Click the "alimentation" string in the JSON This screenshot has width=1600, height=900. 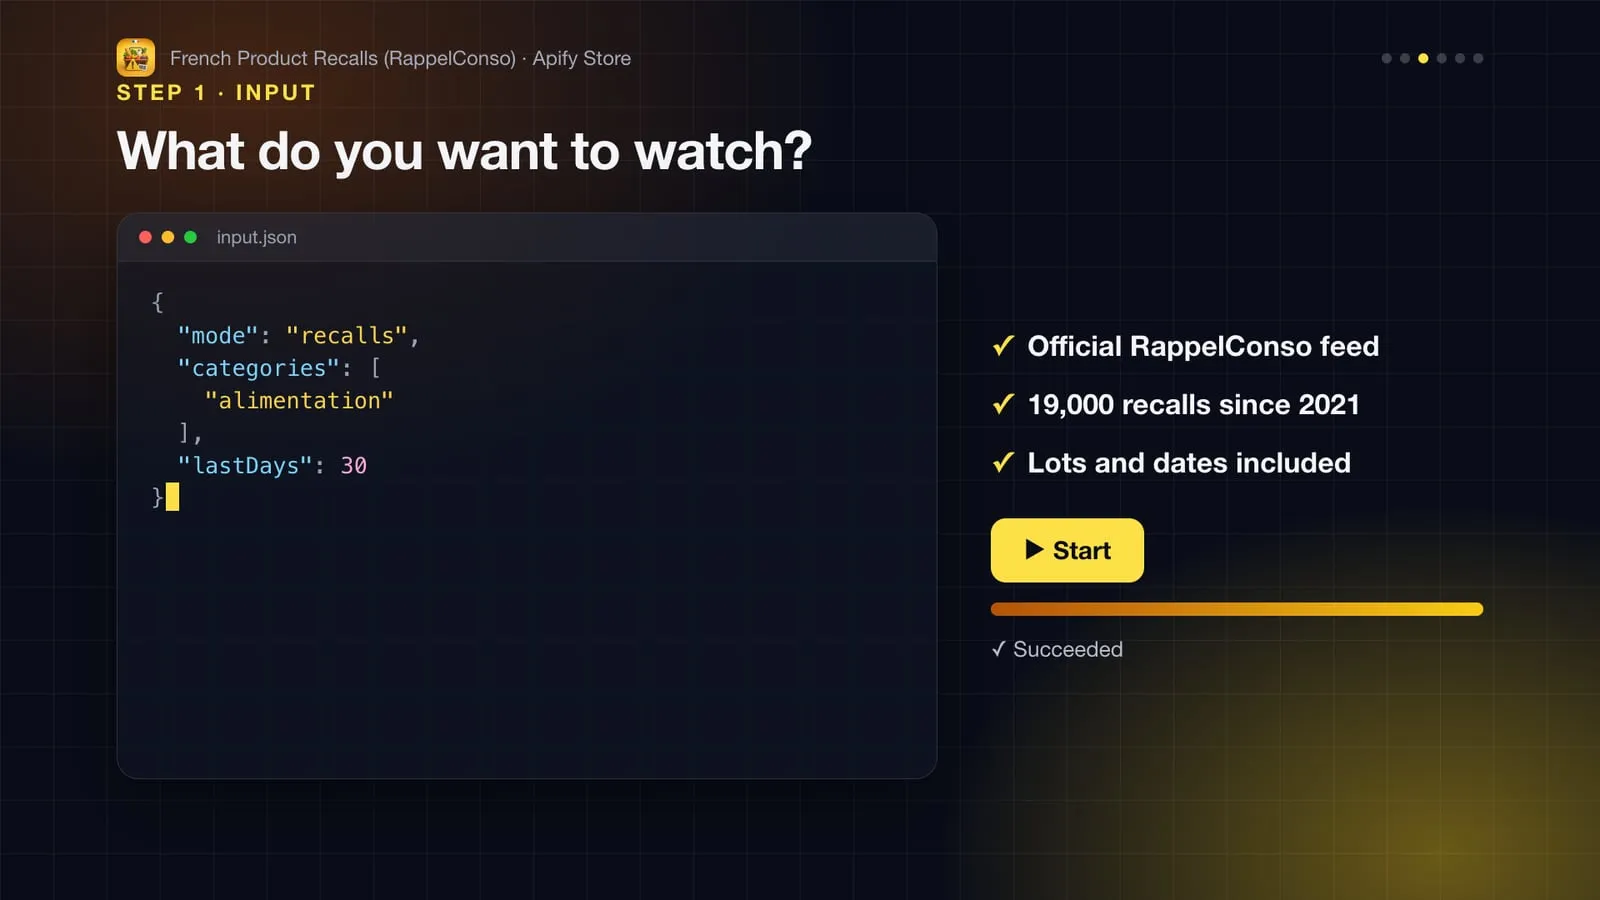(x=299, y=400)
